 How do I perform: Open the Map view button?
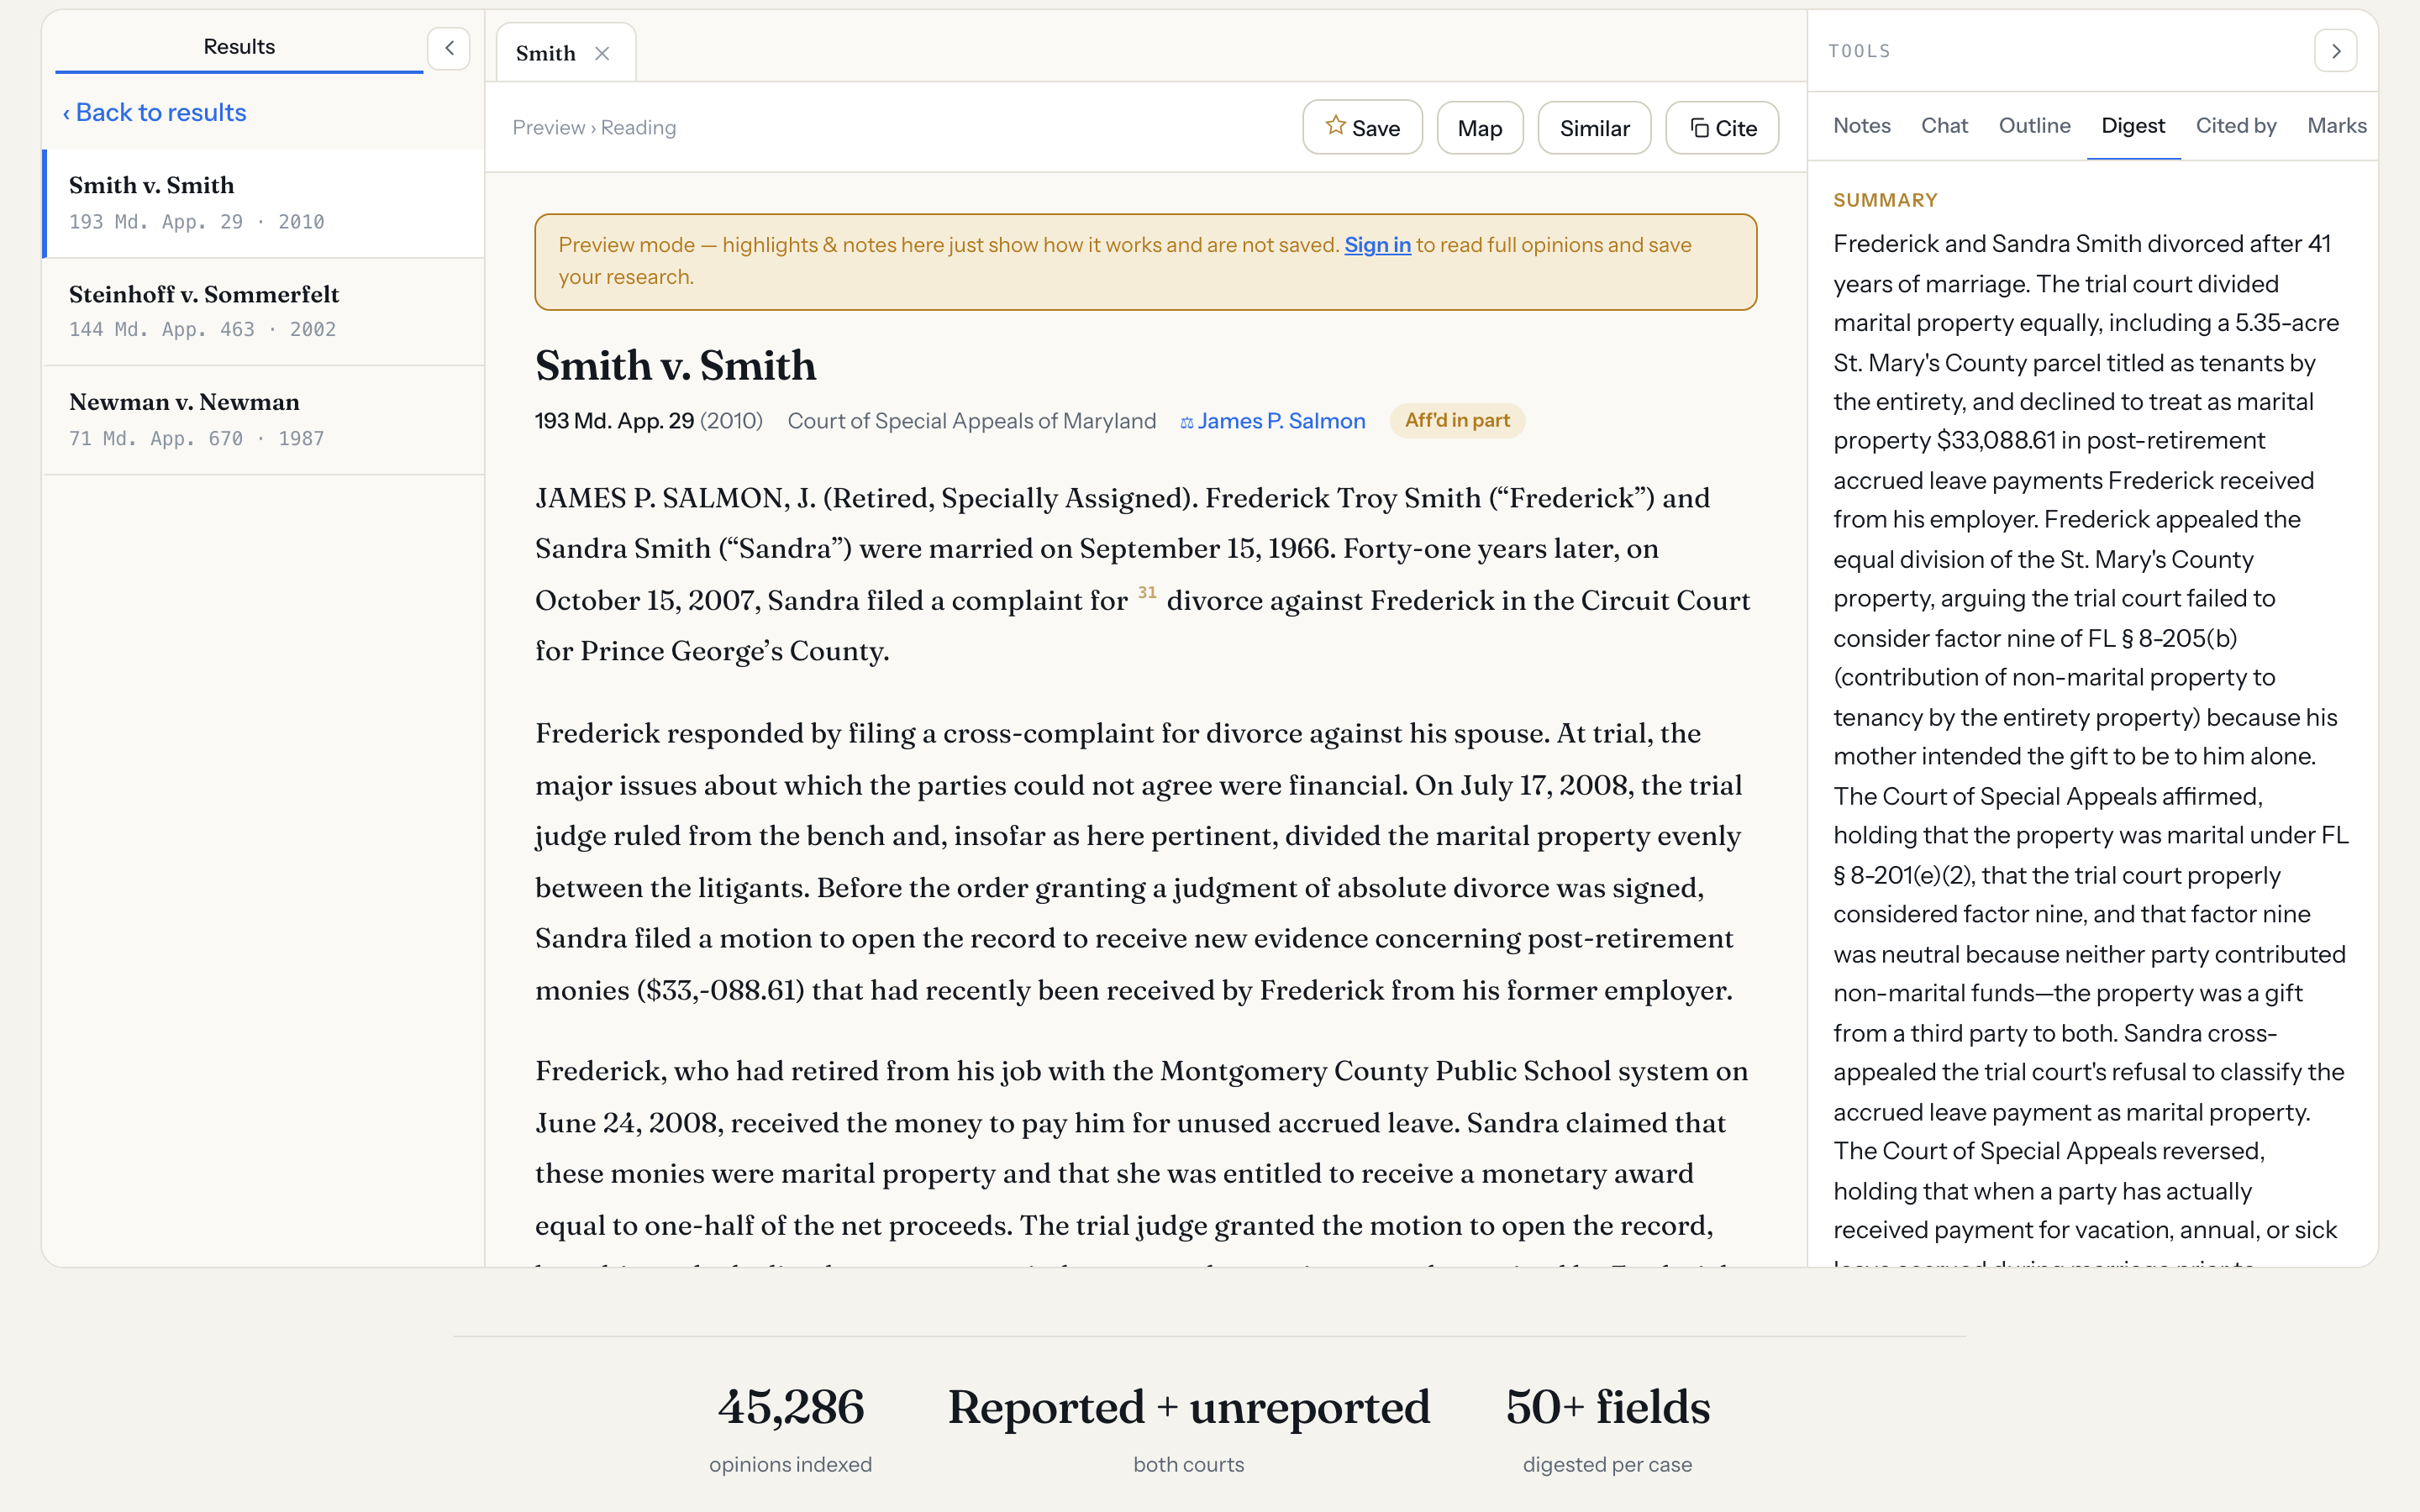[1480, 128]
